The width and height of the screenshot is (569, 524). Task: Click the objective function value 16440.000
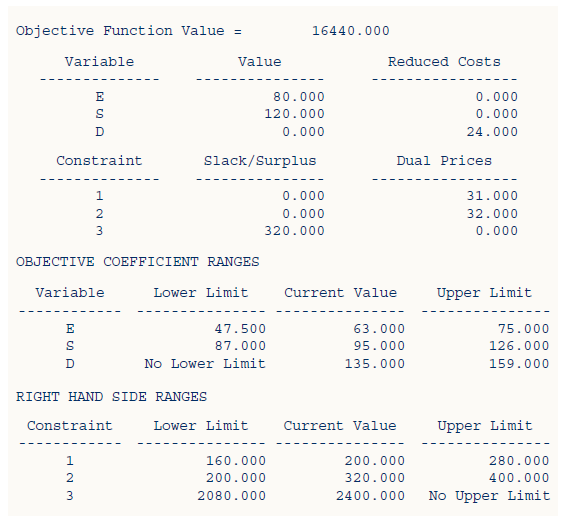tap(351, 31)
